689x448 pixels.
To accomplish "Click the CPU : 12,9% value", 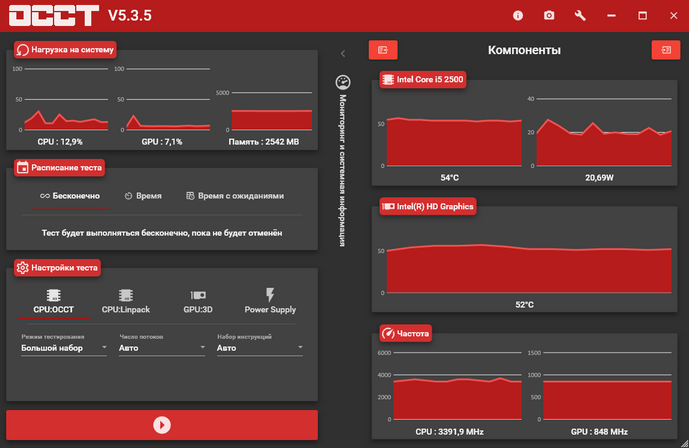I will pos(60,142).
